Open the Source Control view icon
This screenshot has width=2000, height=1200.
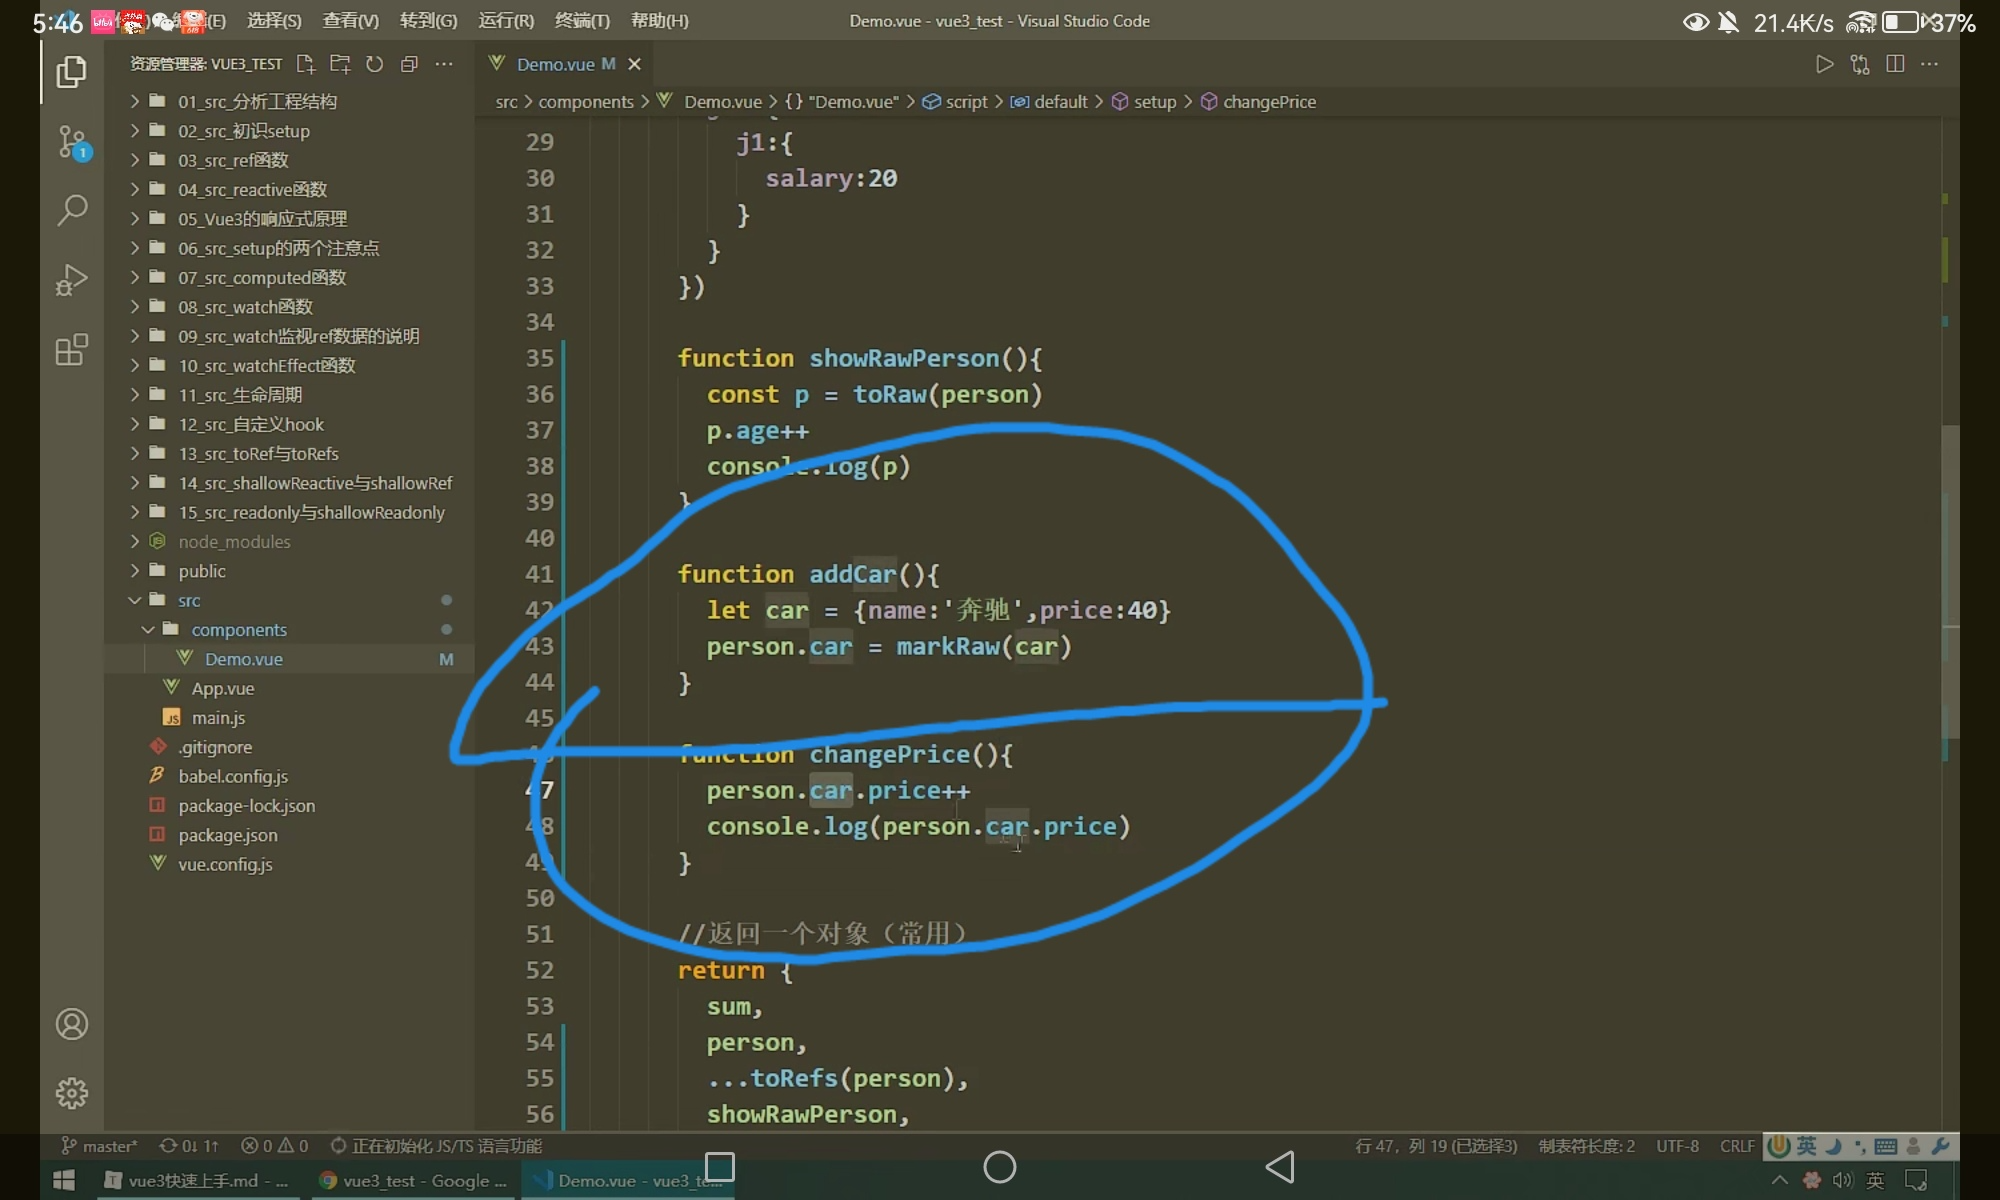(72, 141)
